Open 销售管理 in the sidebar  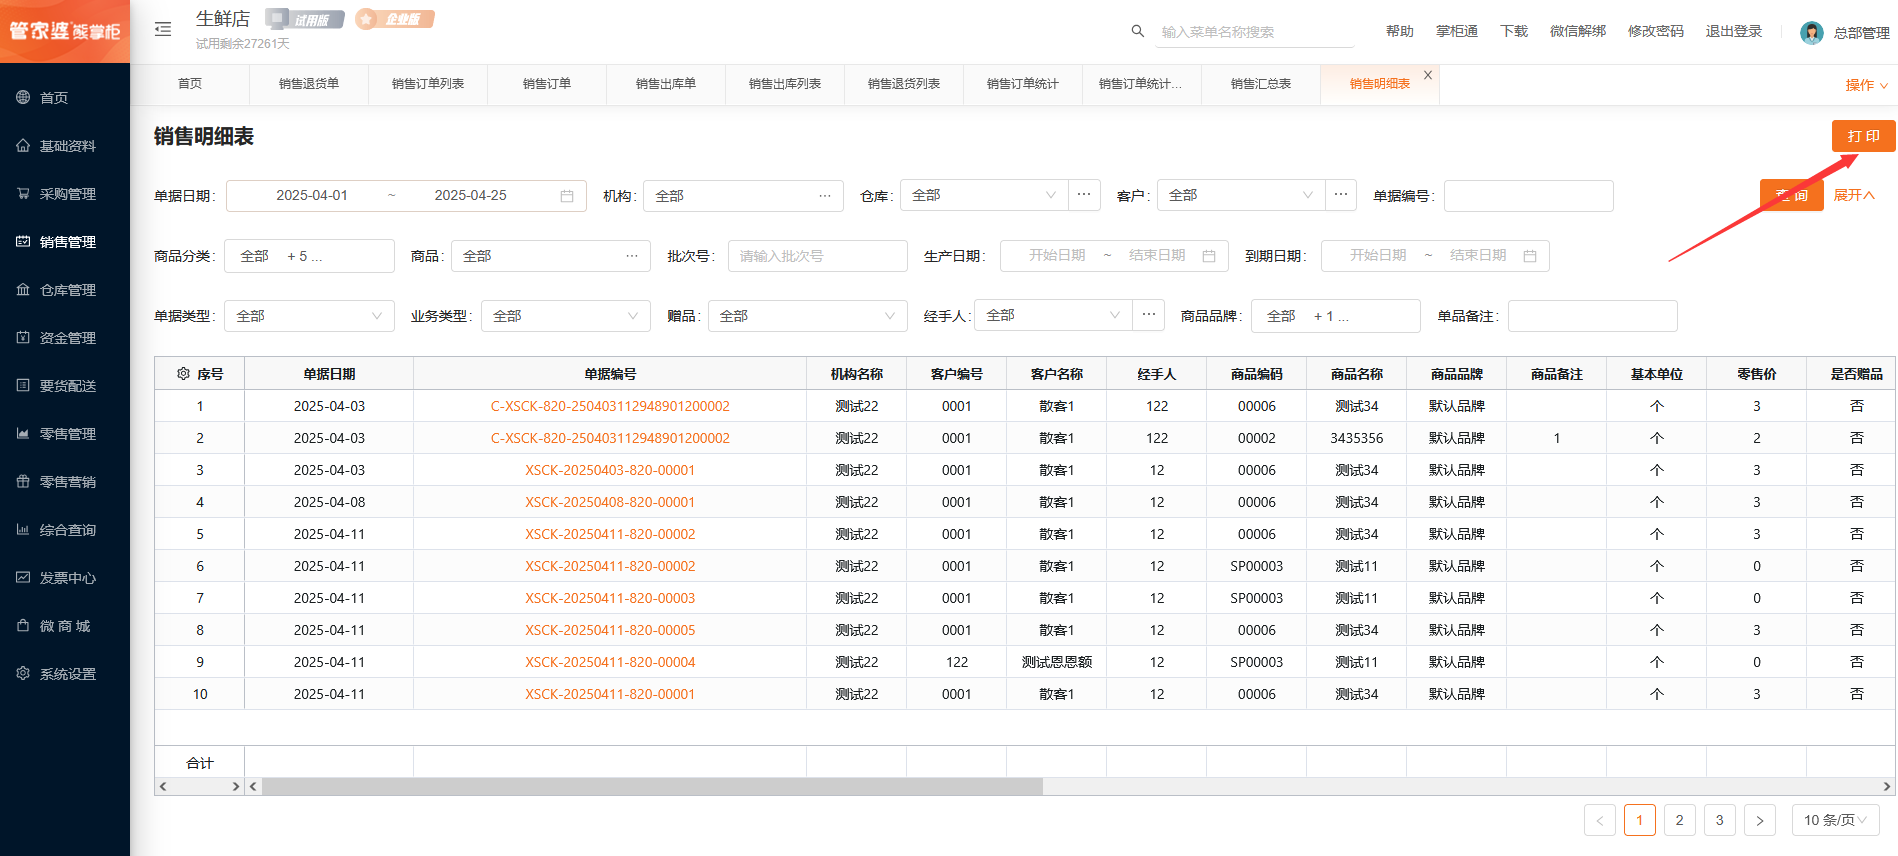[67, 242]
